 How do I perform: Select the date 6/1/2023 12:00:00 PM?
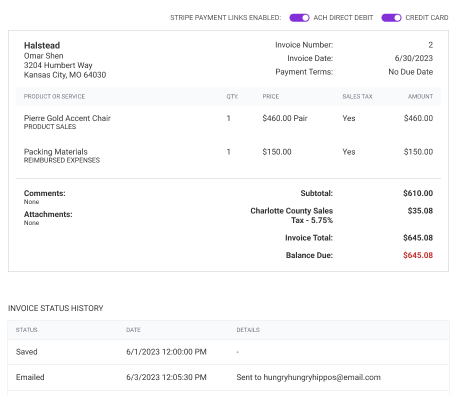[x=166, y=352]
